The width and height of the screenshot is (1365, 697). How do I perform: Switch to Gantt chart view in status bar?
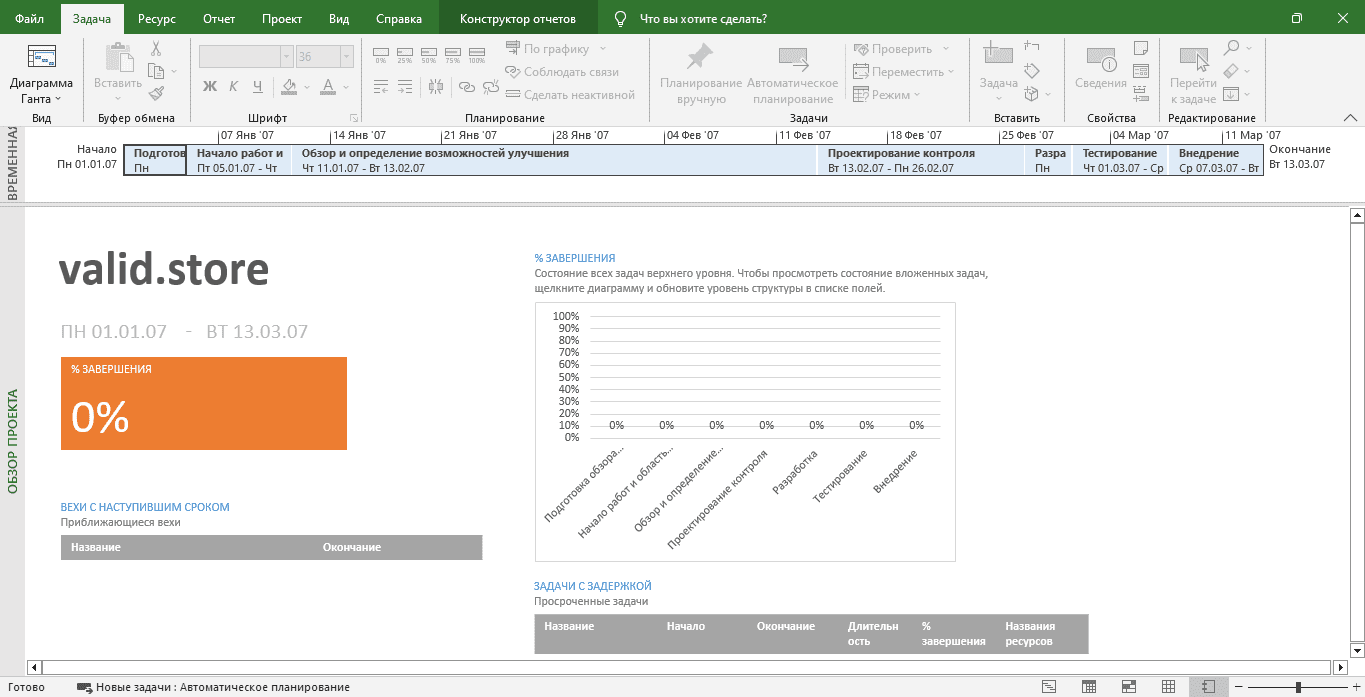point(1049,687)
